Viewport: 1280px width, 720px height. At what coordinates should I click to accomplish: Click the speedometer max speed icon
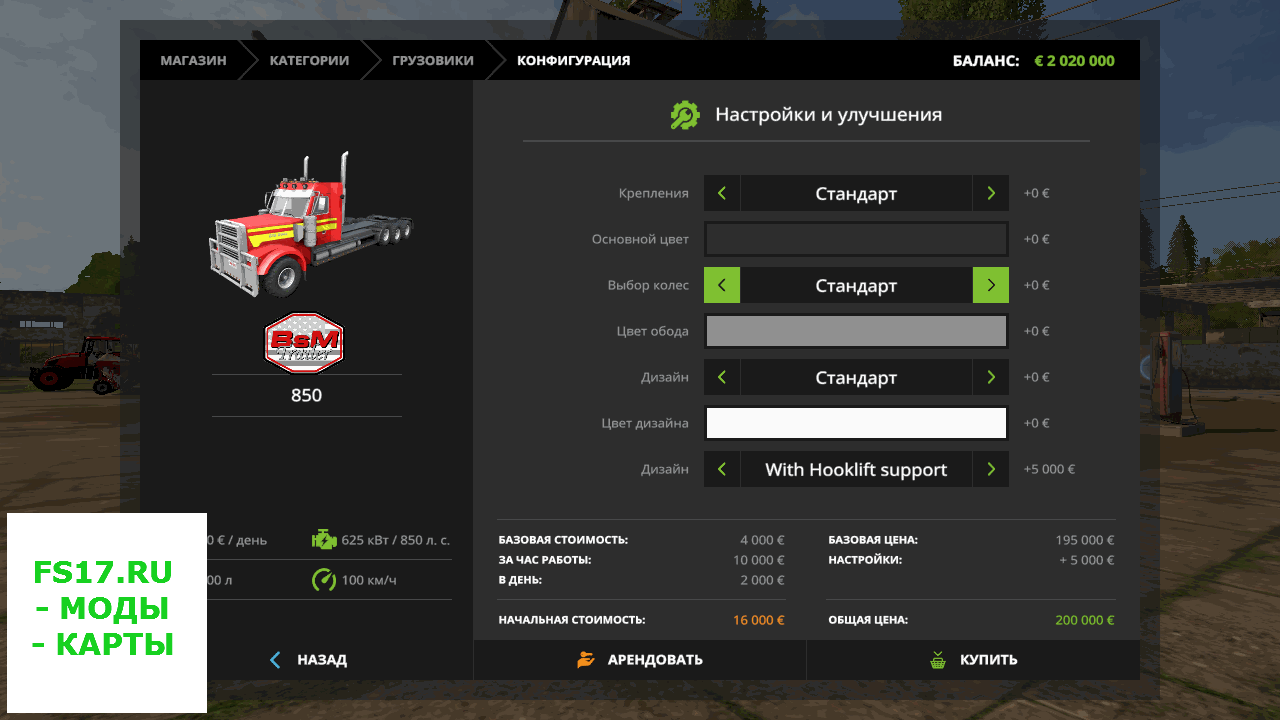[x=324, y=580]
